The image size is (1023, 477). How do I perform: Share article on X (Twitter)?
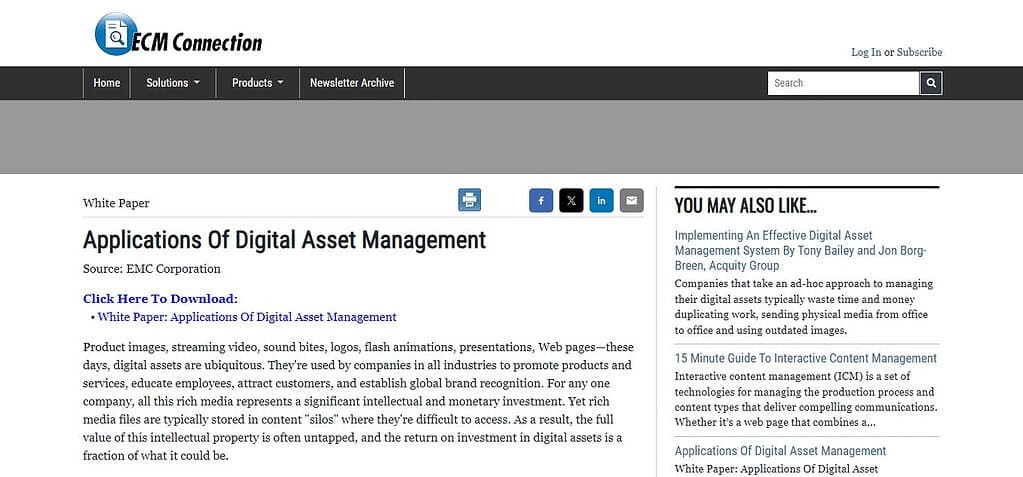[x=571, y=200]
